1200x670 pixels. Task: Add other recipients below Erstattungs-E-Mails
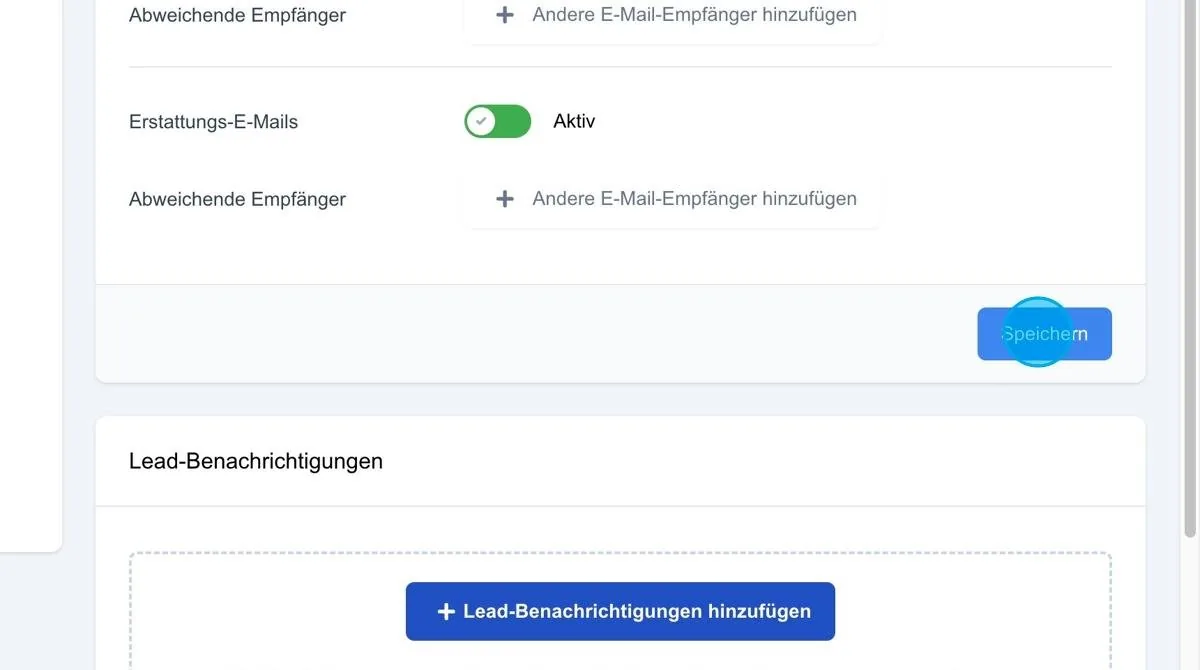(x=675, y=199)
